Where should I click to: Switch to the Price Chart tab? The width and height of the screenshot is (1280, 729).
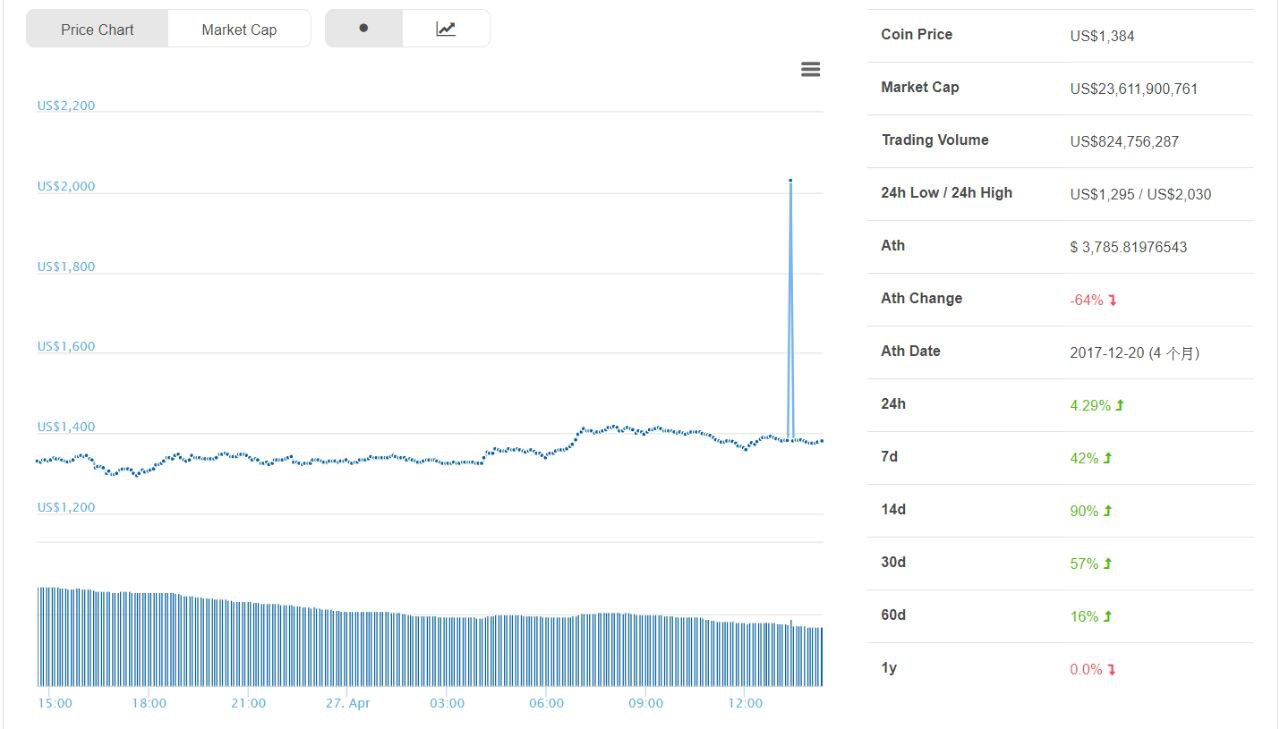97,30
